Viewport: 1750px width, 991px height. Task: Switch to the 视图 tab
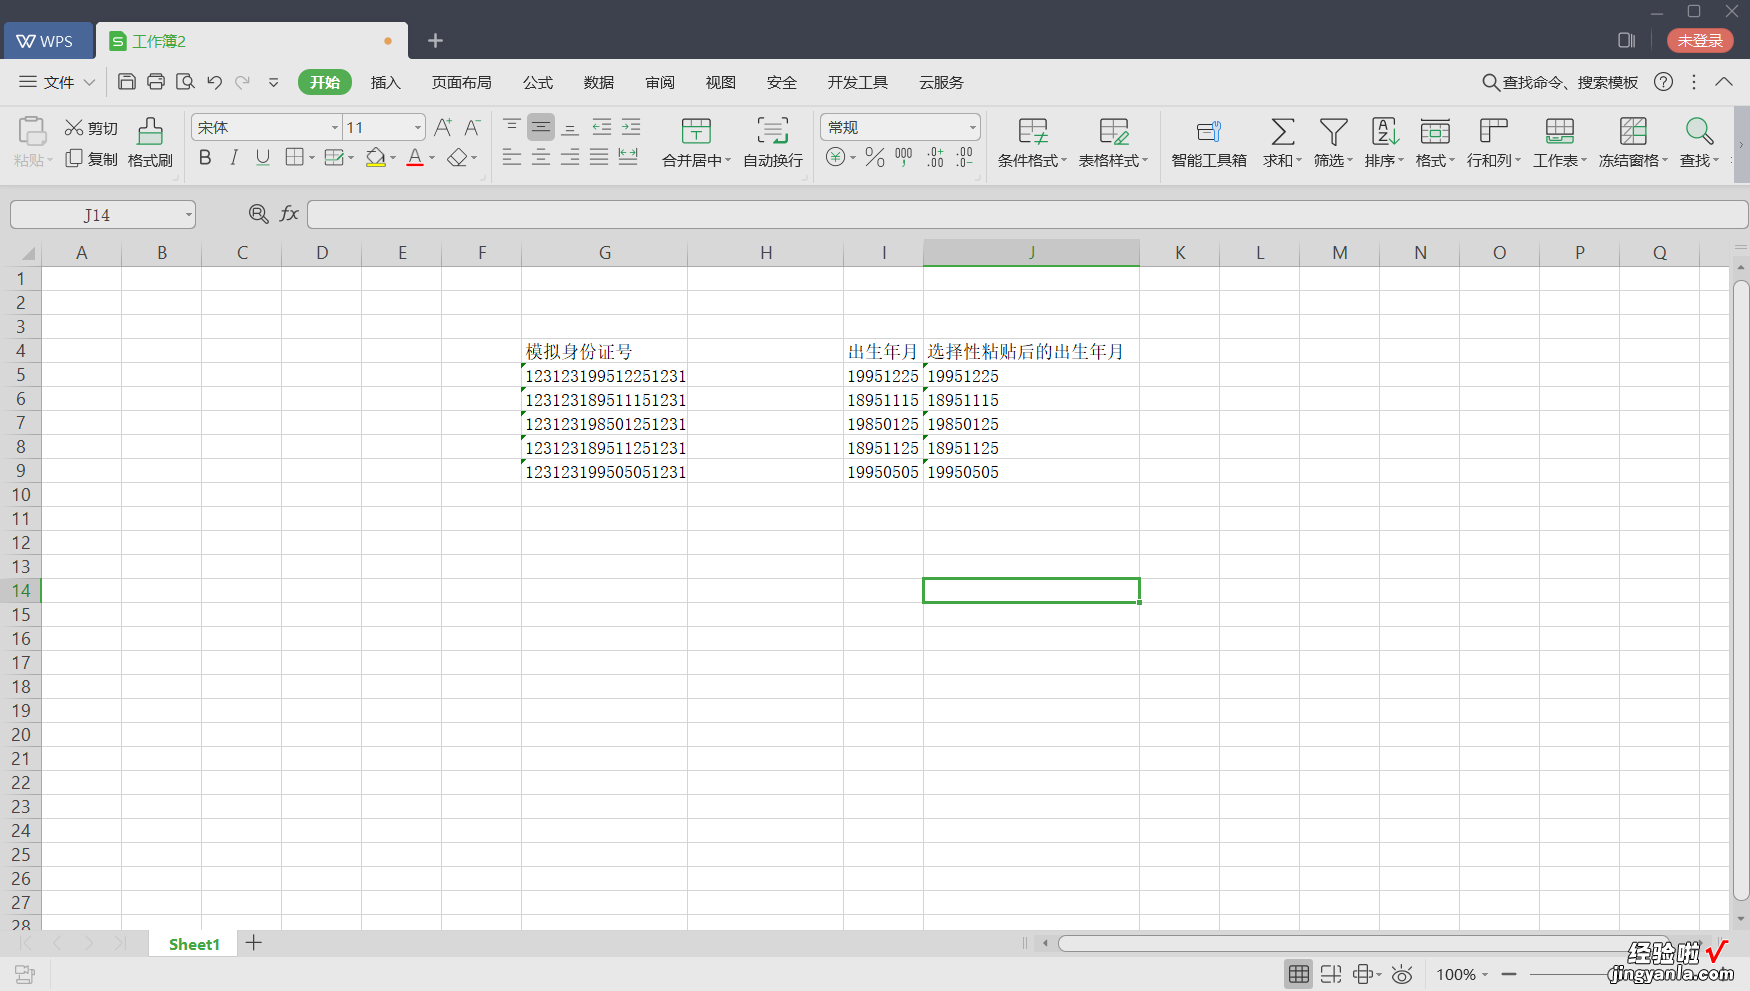pos(721,82)
